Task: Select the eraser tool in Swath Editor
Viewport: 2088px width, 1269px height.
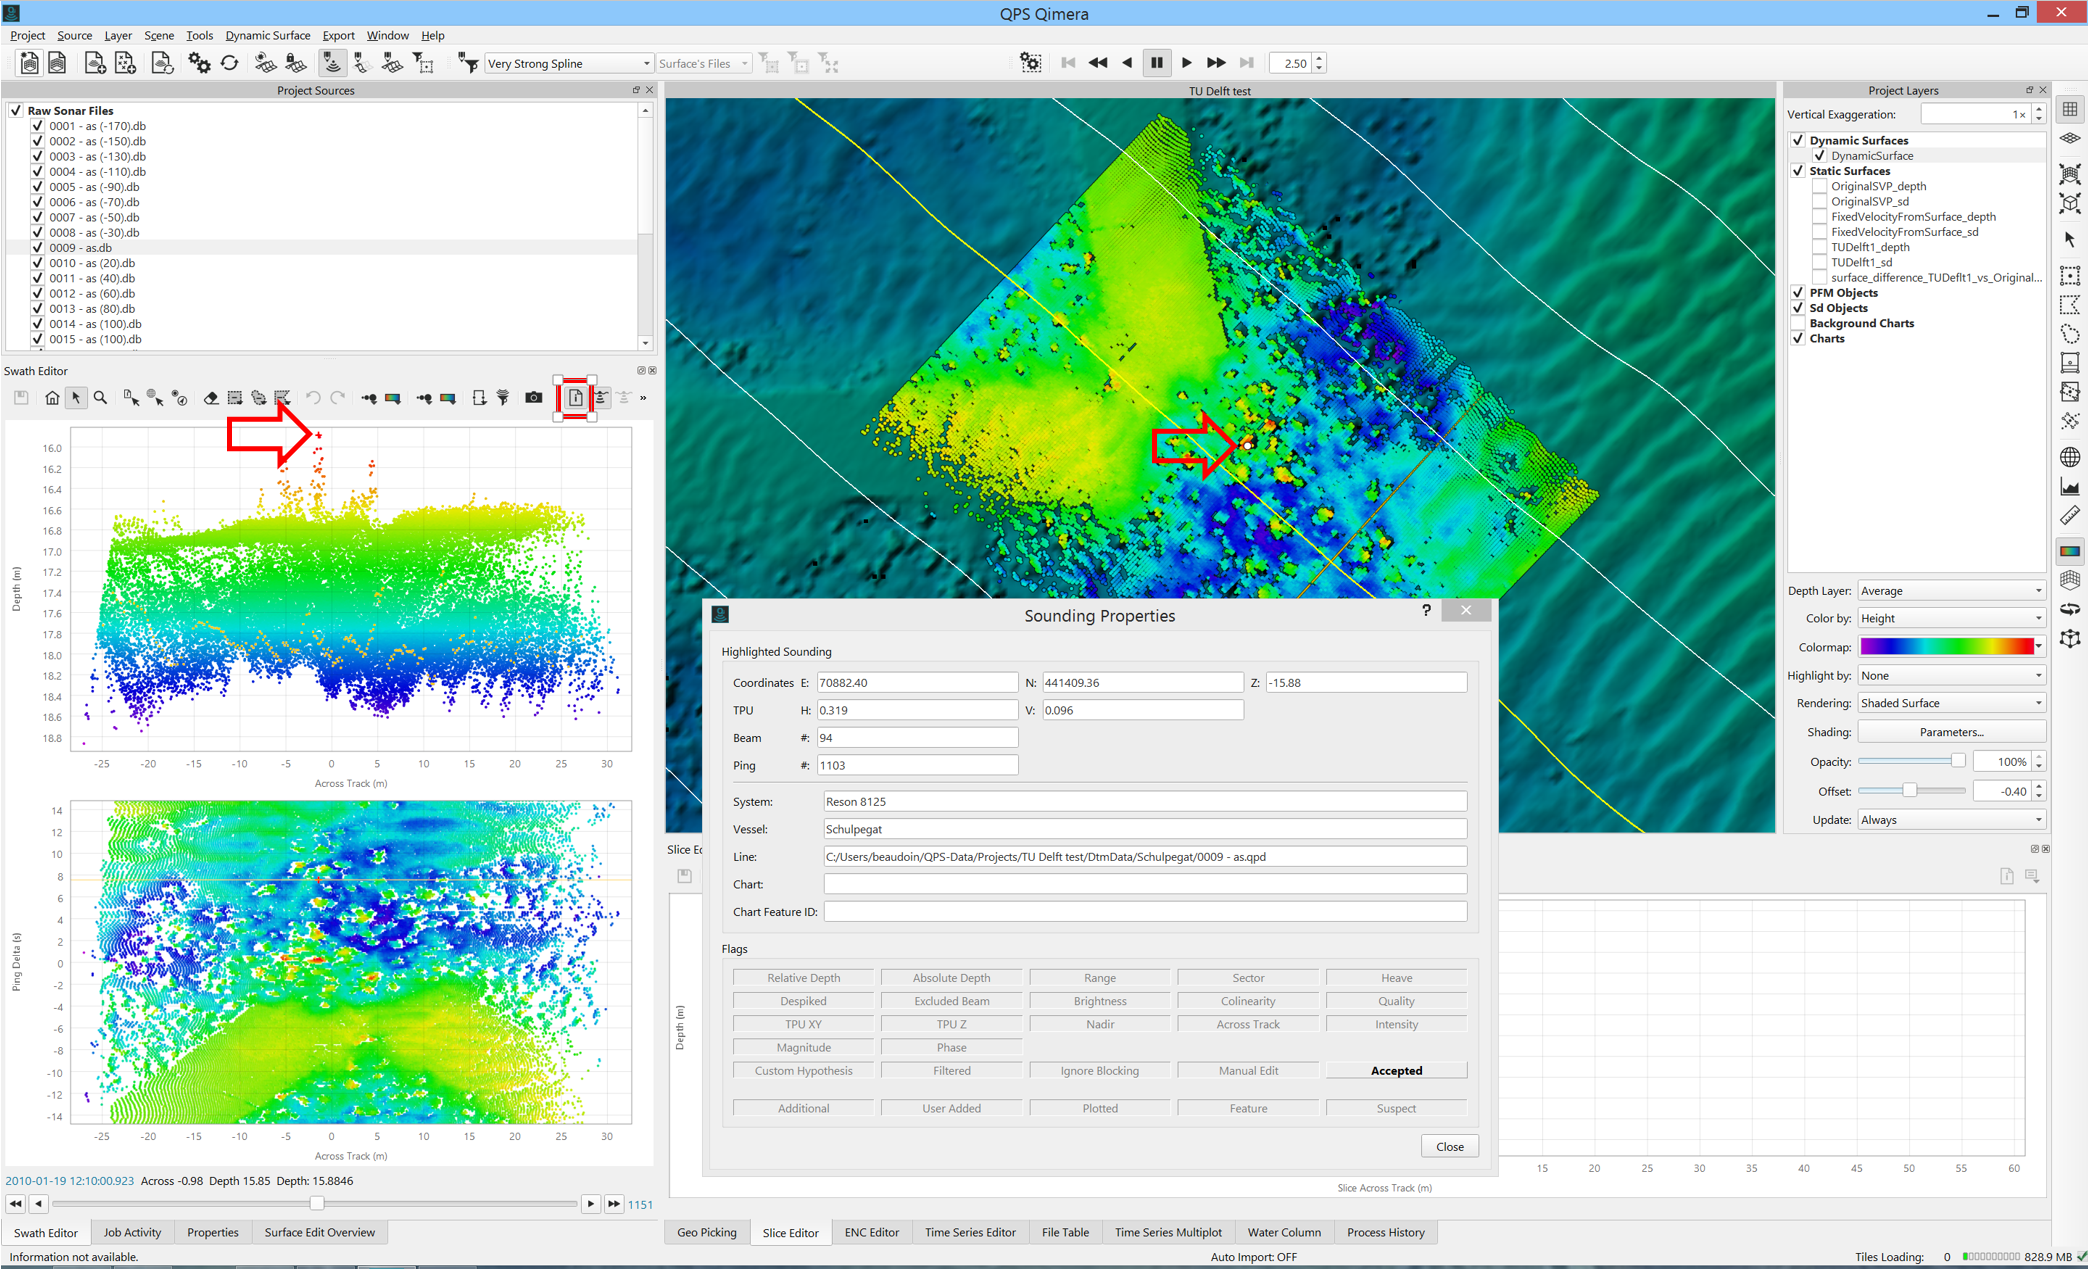Action: (x=211, y=398)
